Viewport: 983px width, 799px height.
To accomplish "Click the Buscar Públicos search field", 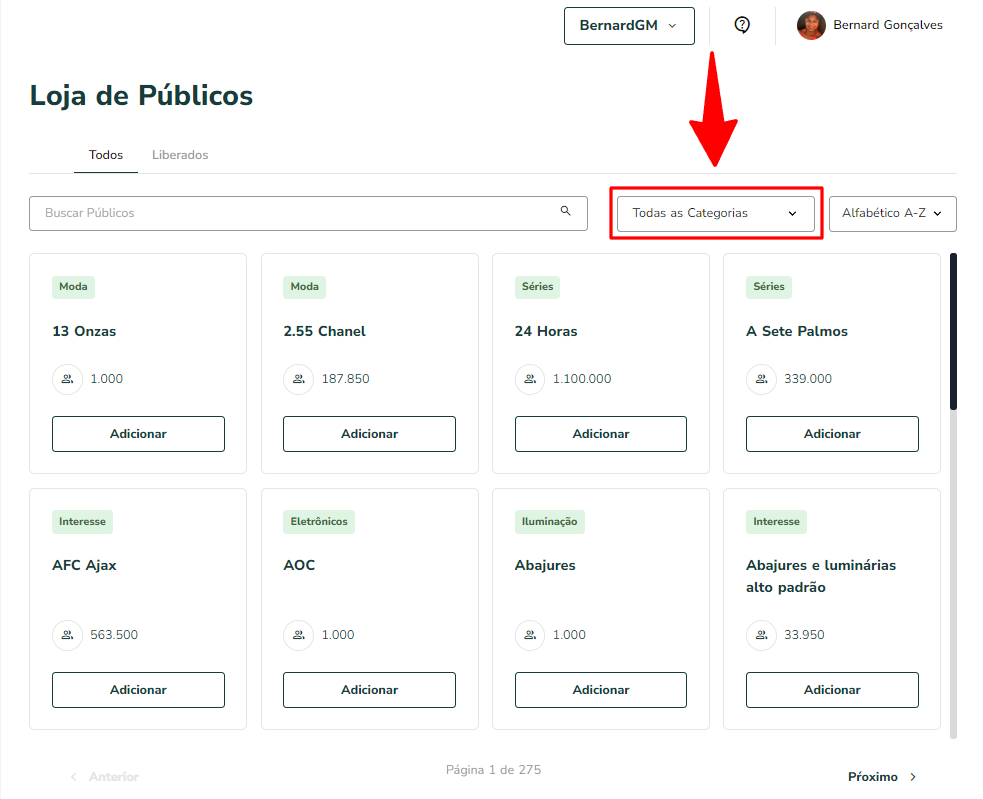I will pyautogui.click(x=308, y=213).
